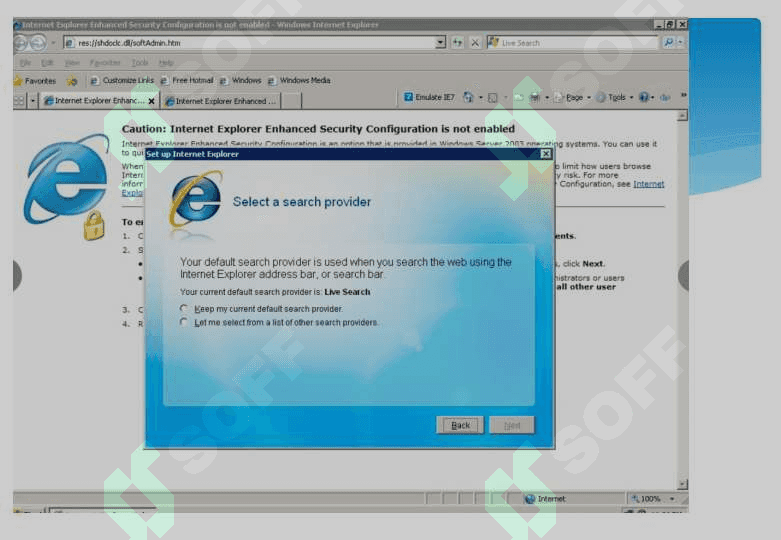Close the Set up Internet Explorer dialog
781x540 pixels.
546,154
